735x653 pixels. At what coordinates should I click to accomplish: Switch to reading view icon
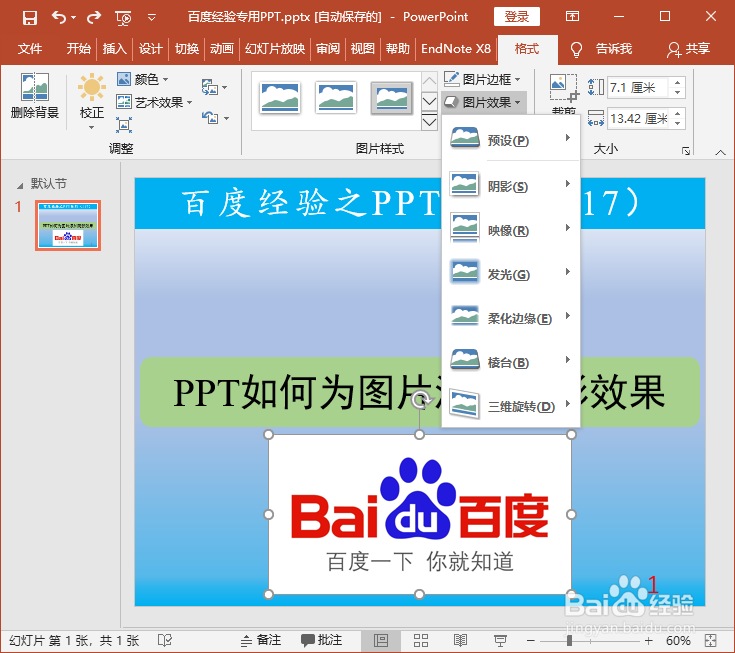460,640
